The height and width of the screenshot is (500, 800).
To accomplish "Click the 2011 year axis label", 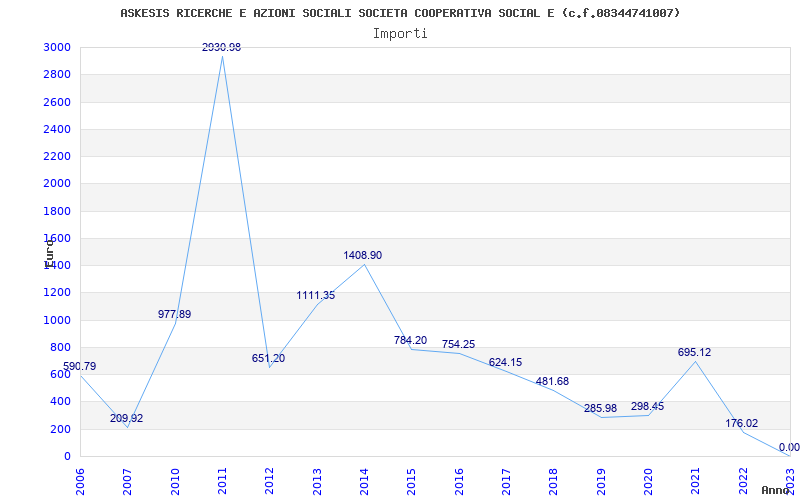I will tap(222, 480).
